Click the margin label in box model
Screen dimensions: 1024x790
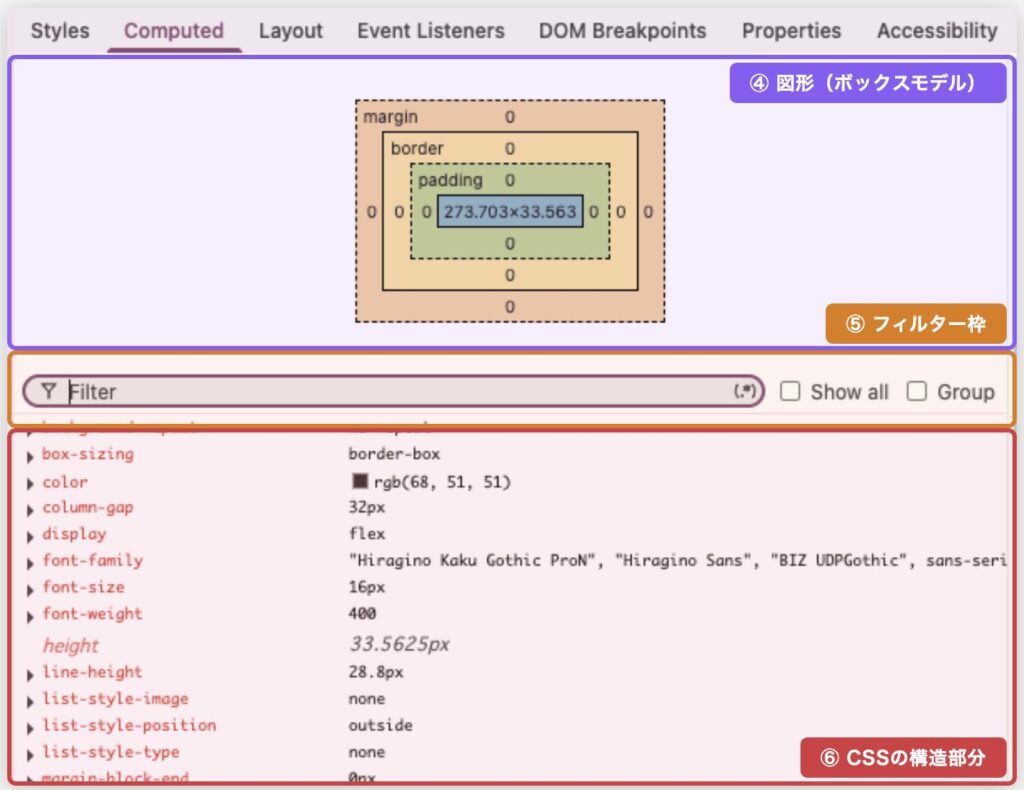(x=390, y=117)
